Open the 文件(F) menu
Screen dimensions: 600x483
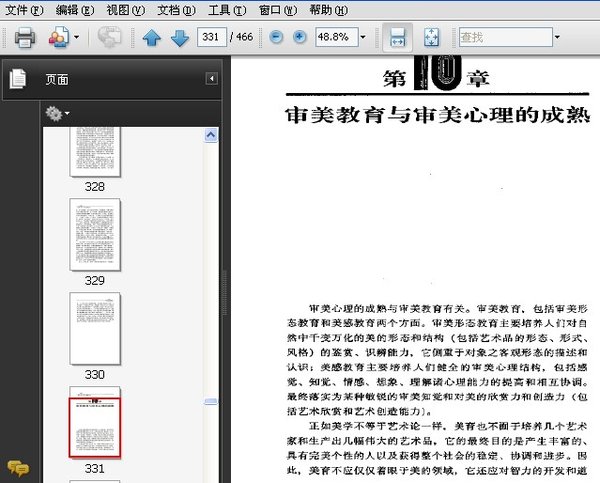pyautogui.click(x=24, y=10)
